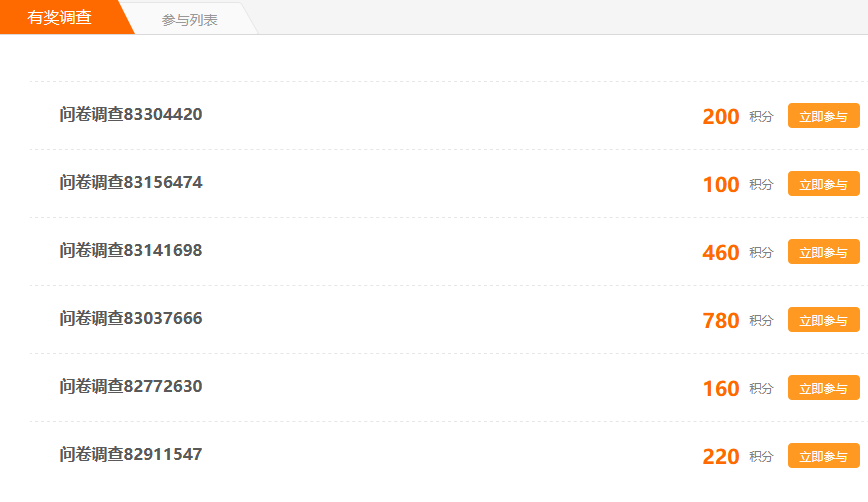Select the 160 积分 points amount
Viewport: 868px width, 502px height.
[x=721, y=389]
